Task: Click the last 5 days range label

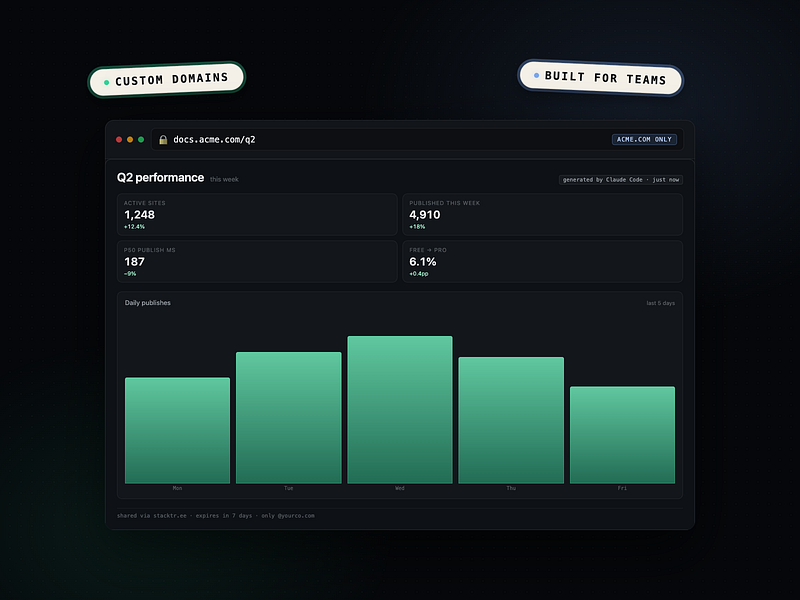Action: coord(661,303)
